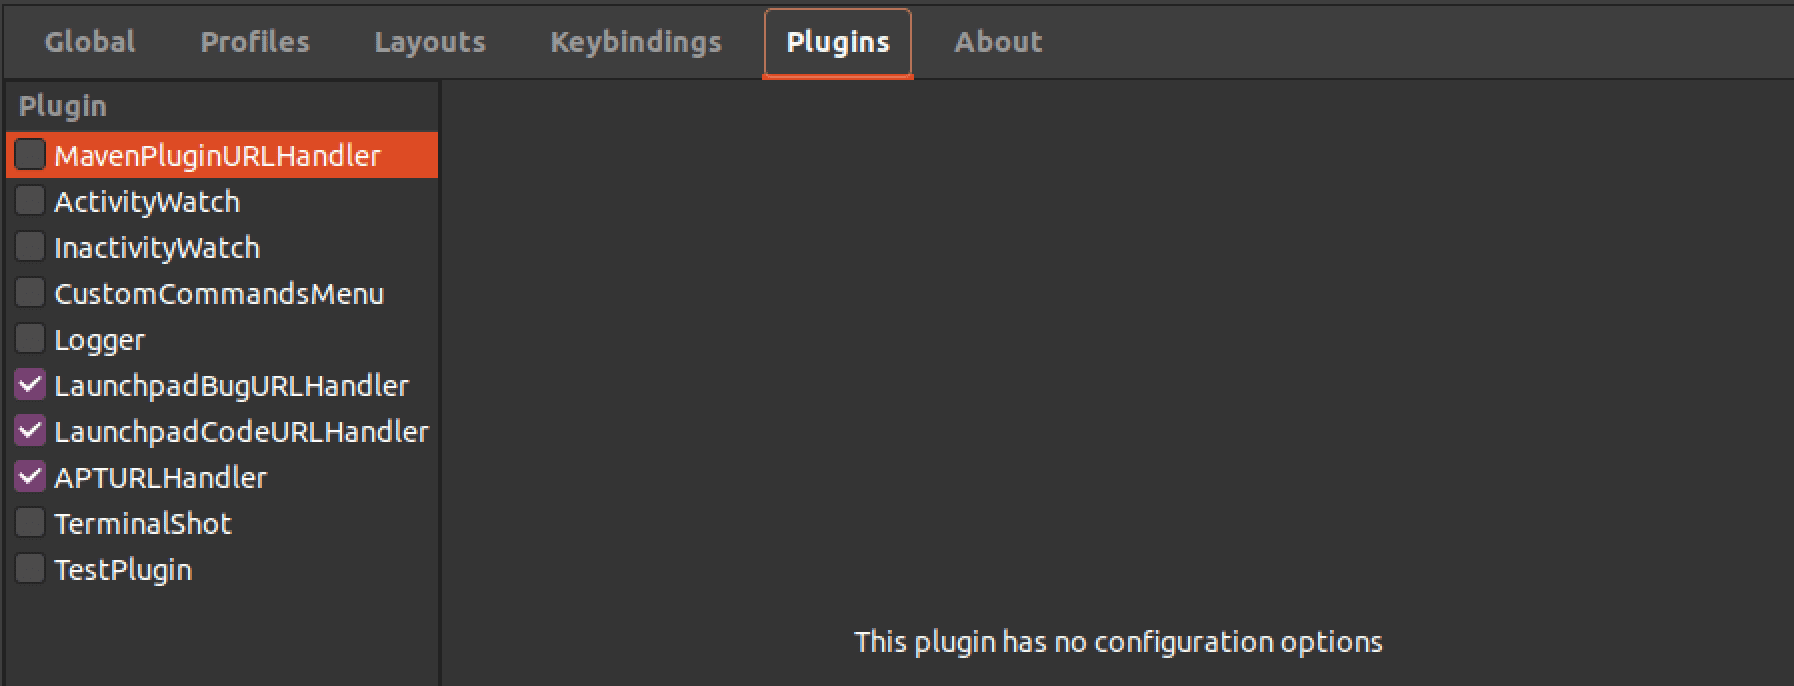
Task: Uncheck the APTURLHandler checkbox
Action: click(29, 476)
